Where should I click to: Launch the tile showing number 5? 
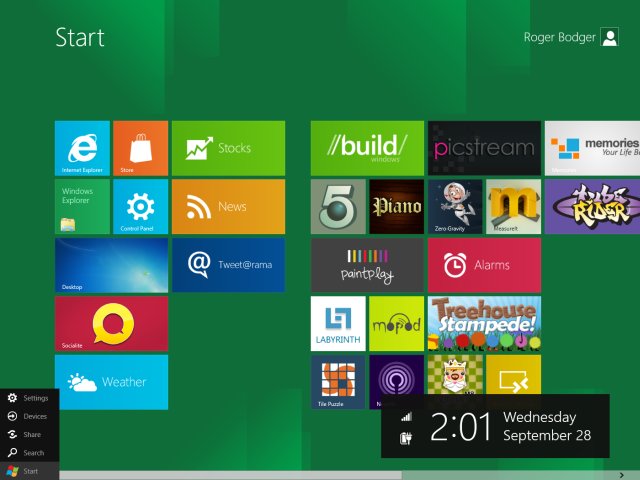(338, 207)
